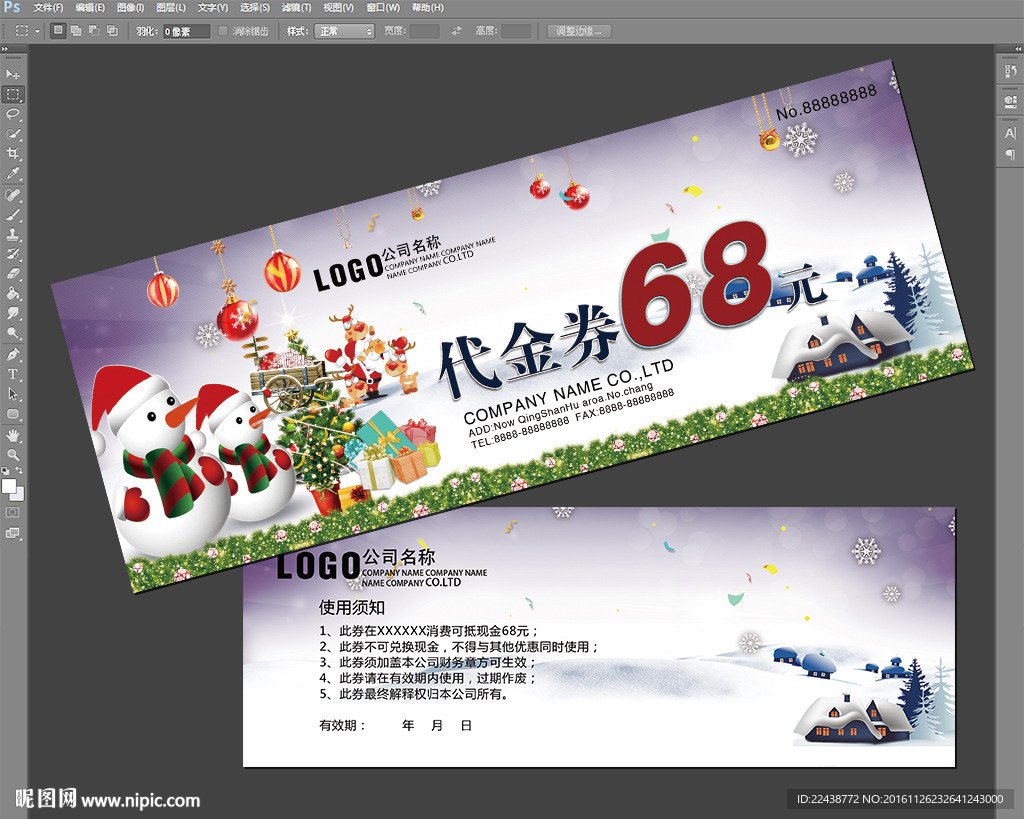This screenshot has height=819, width=1024.
Task: Click the height (高度) input field
Action: 516,31
